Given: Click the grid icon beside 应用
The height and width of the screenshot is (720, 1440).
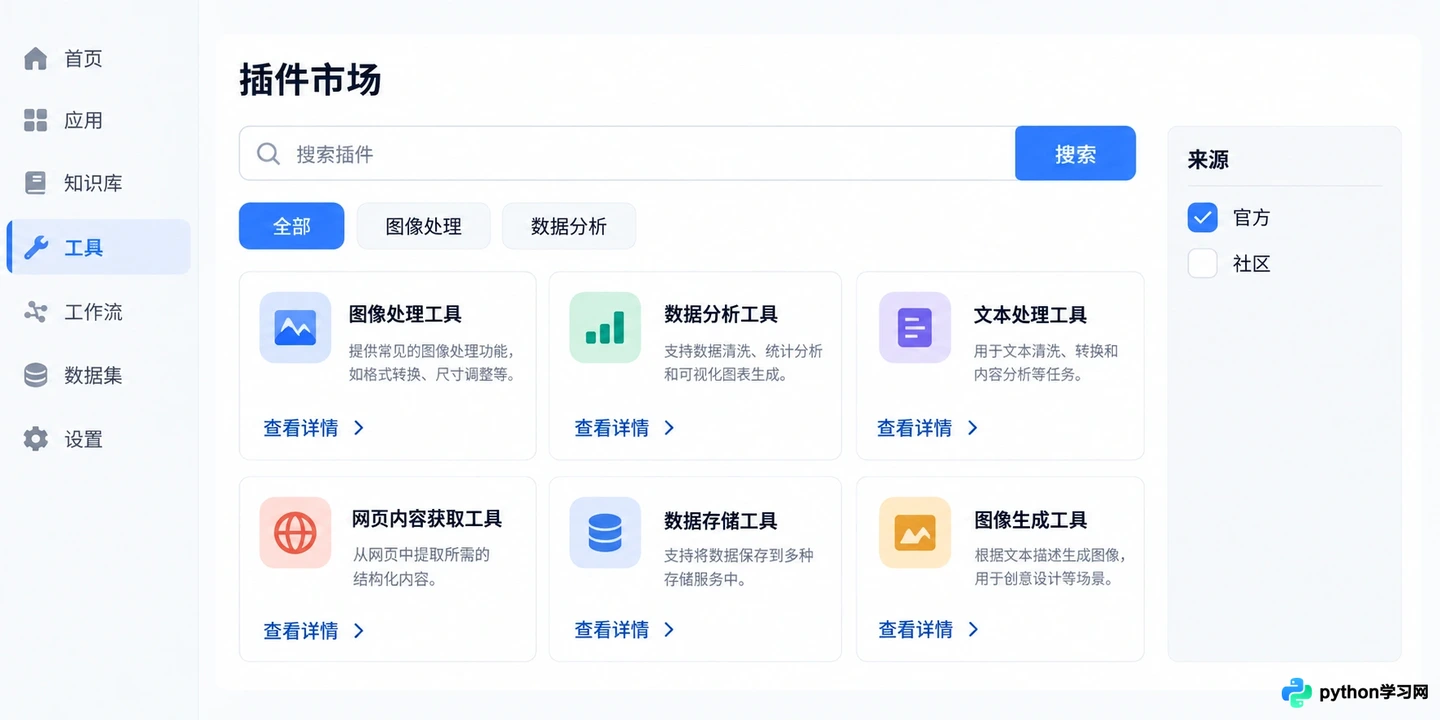Looking at the screenshot, I should click(35, 121).
